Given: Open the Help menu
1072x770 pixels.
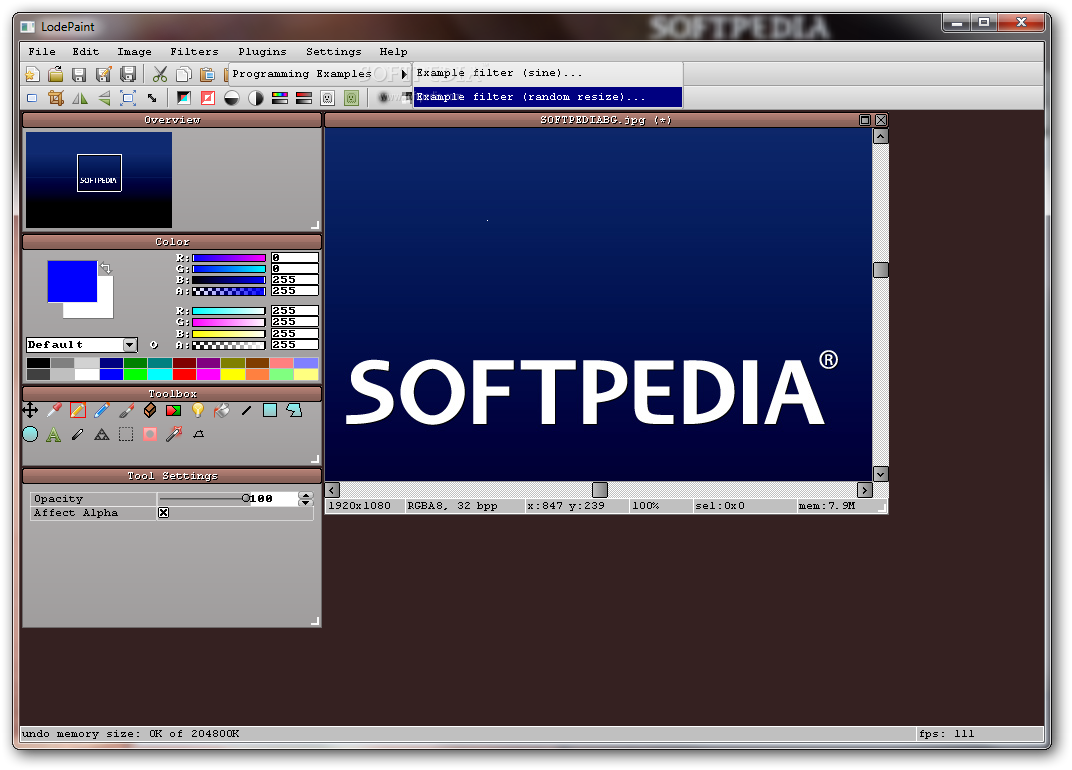Looking at the screenshot, I should click(x=394, y=51).
